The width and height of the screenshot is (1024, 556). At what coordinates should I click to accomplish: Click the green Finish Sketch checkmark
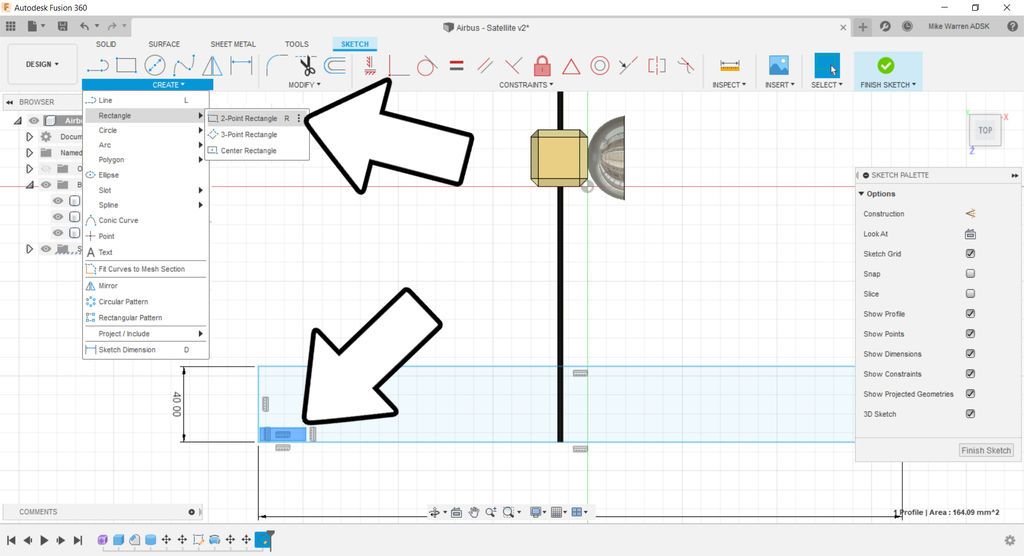tap(886, 65)
